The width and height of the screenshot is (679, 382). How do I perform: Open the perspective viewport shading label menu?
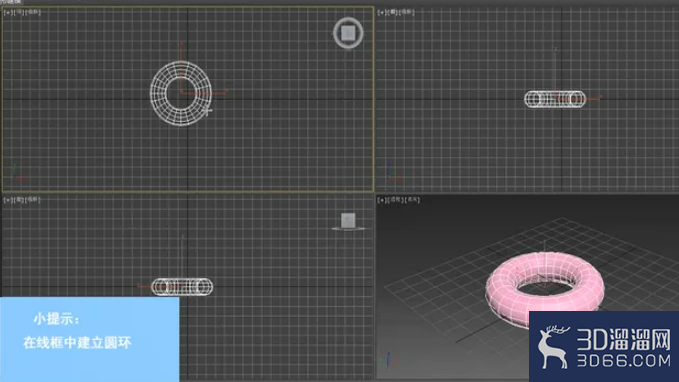413,200
